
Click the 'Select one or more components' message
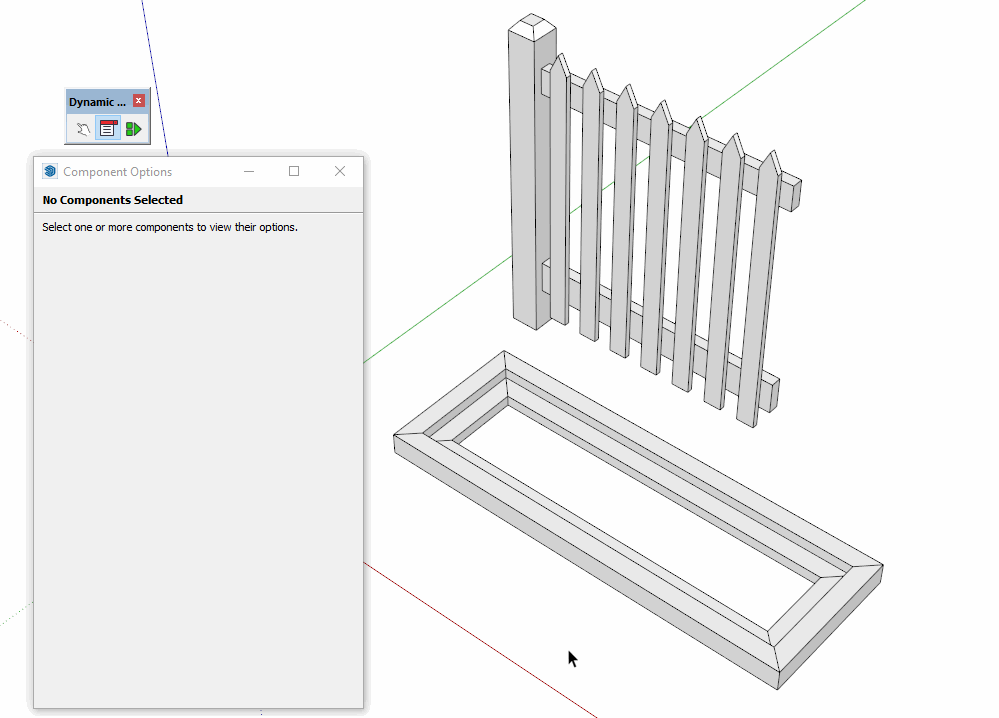(170, 227)
